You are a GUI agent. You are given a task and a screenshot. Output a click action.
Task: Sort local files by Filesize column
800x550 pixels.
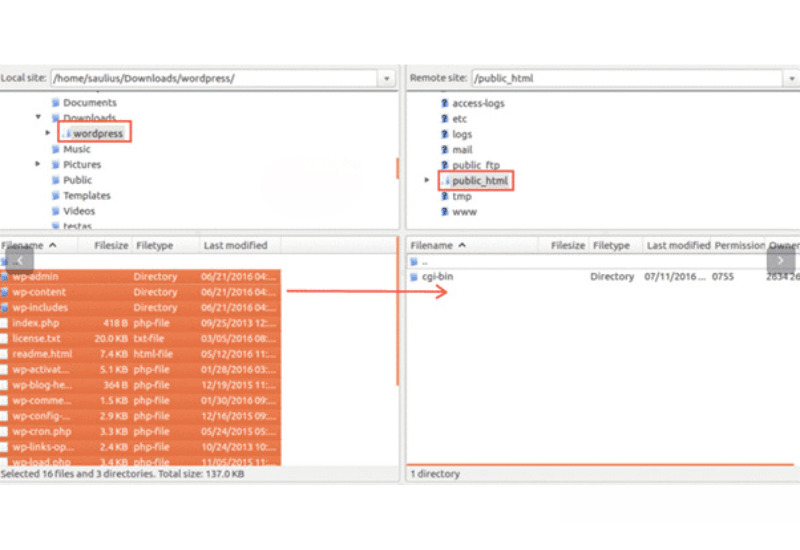click(x=105, y=245)
